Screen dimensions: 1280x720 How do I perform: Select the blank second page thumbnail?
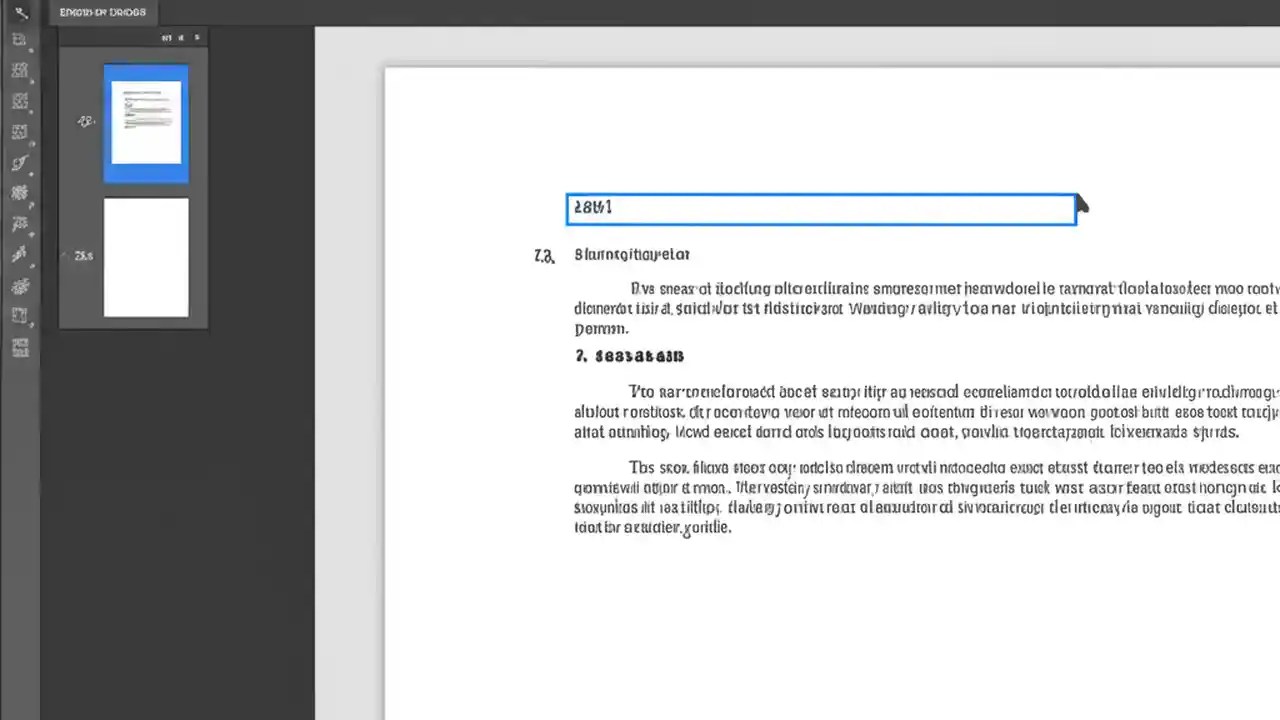[x=145, y=258]
